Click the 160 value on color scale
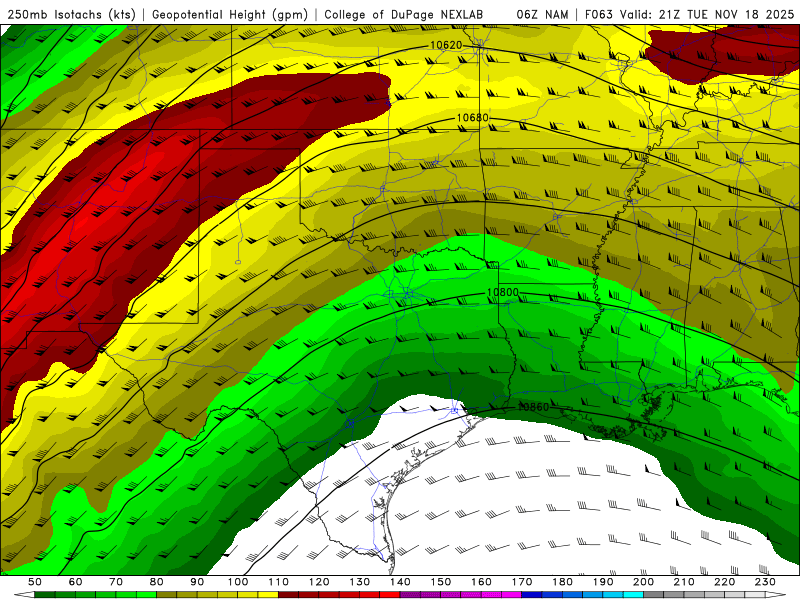The image size is (800, 600). click(x=481, y=582)
